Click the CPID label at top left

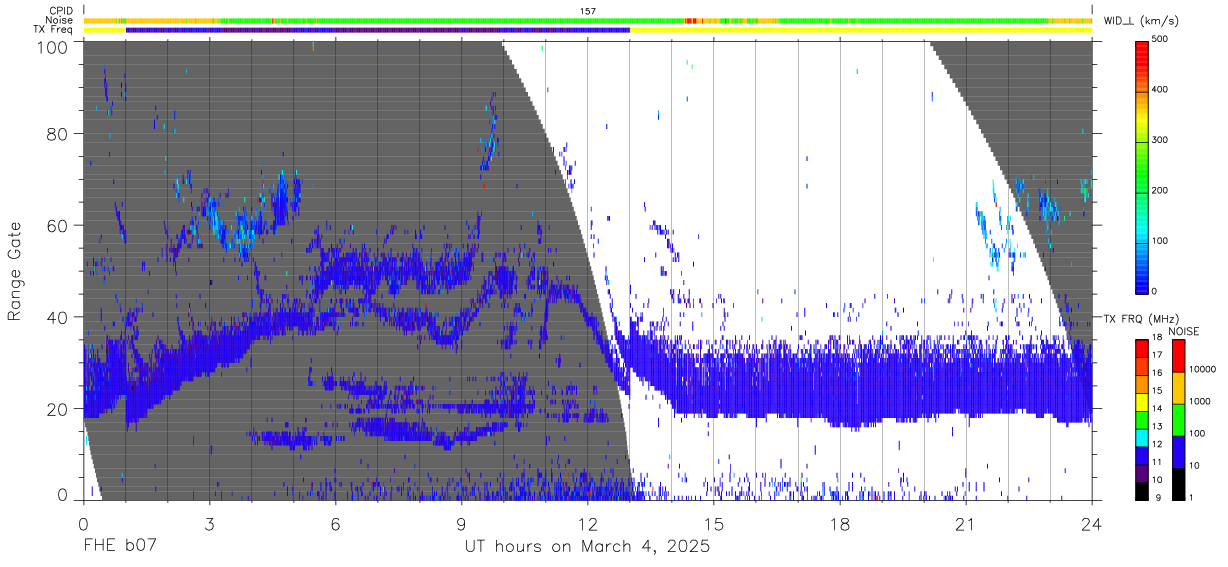point(60,11)
